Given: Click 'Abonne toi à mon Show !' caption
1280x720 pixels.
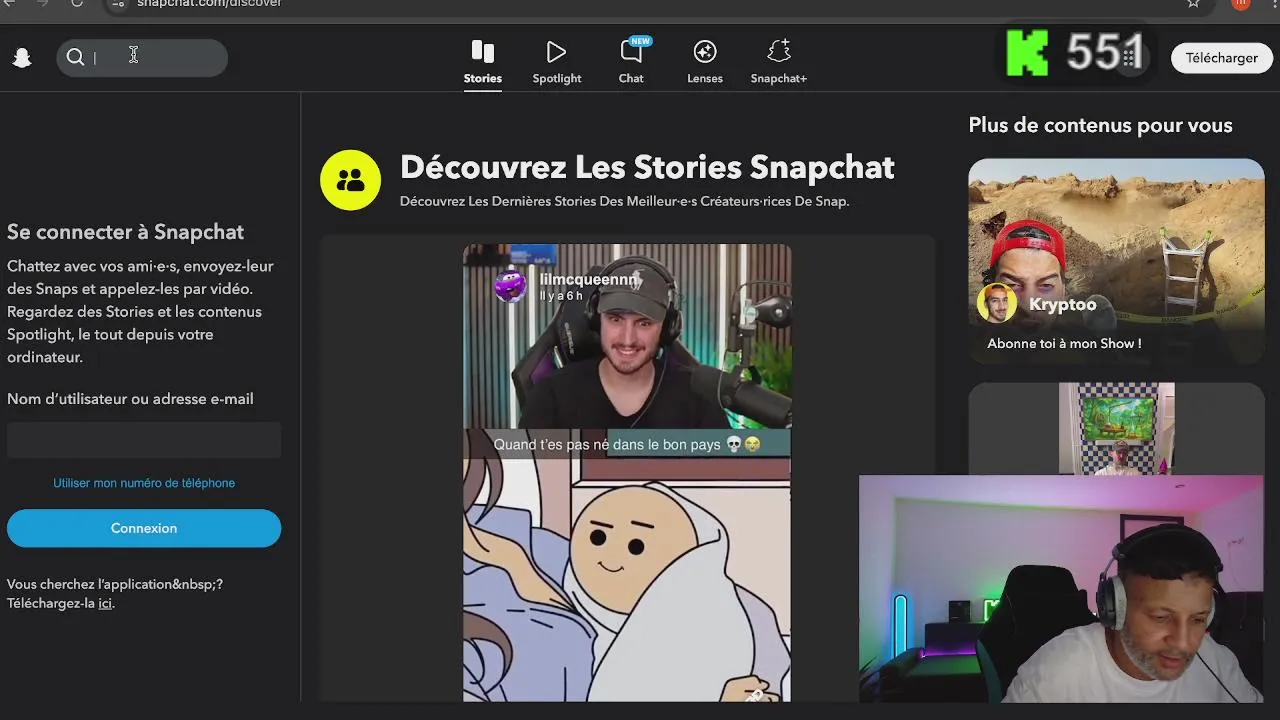Looking at the screenshot, I should 1064,343.
